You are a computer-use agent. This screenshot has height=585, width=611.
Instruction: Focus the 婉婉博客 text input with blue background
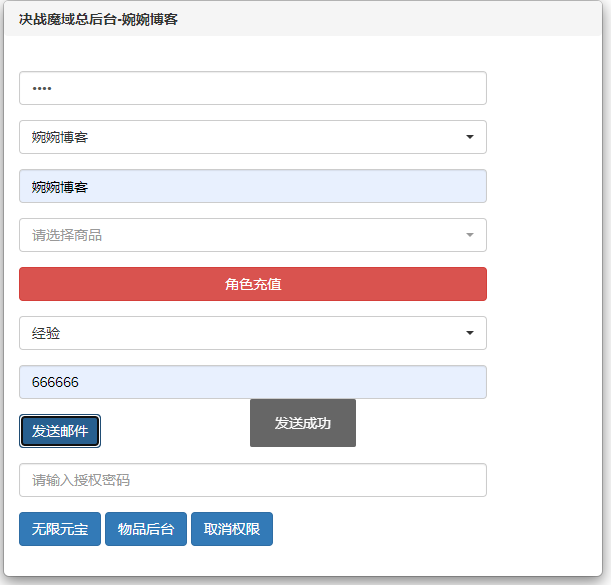coord(252,186)
